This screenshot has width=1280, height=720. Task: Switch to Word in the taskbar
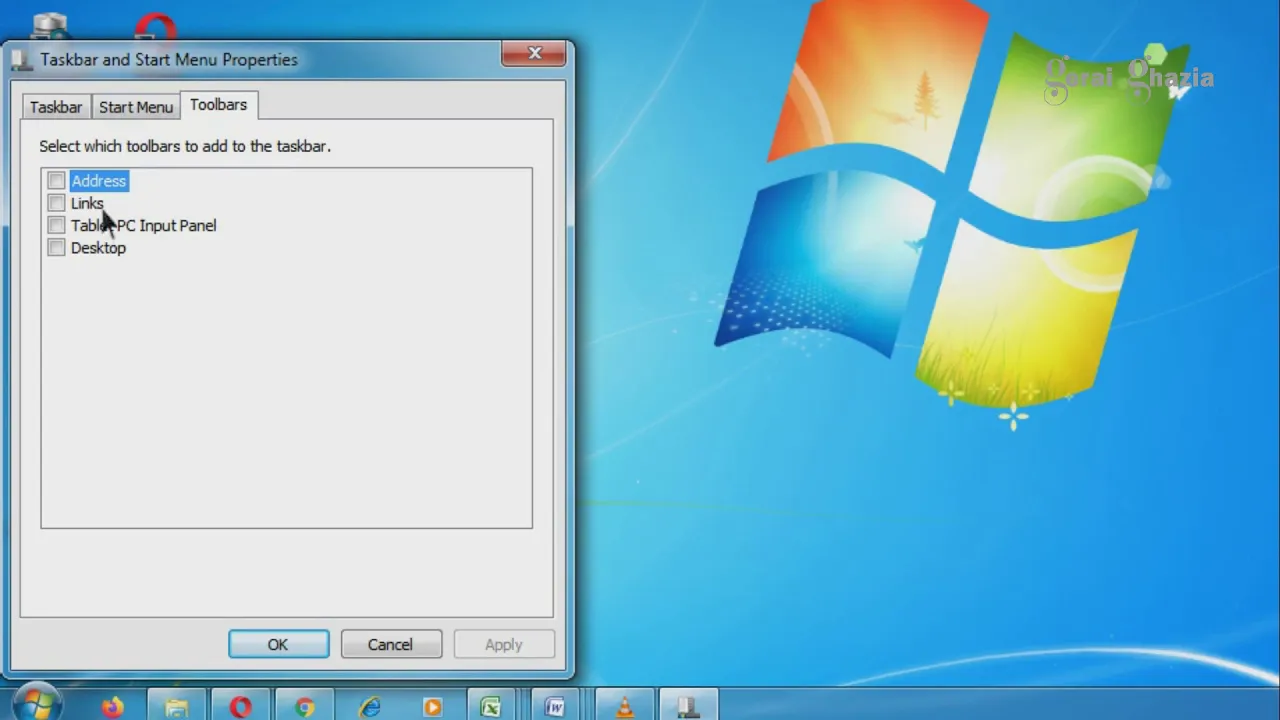tap(554, 707)
